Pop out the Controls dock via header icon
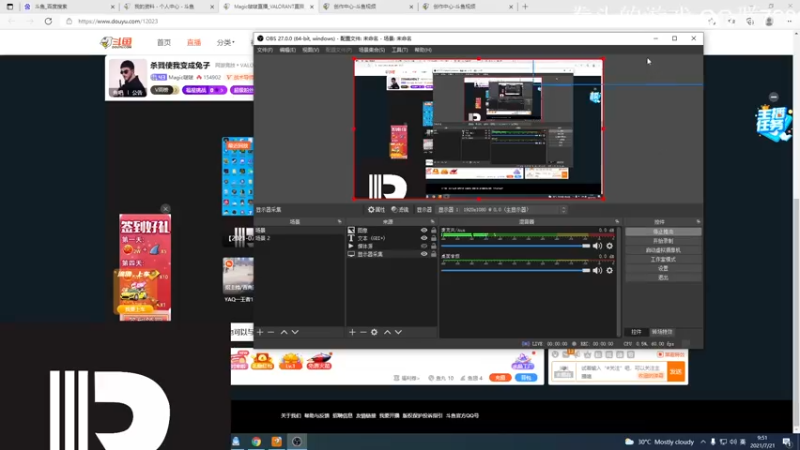The width and height of the screenshot is (800, 450). pyautogui.click(x=698, y=222)
